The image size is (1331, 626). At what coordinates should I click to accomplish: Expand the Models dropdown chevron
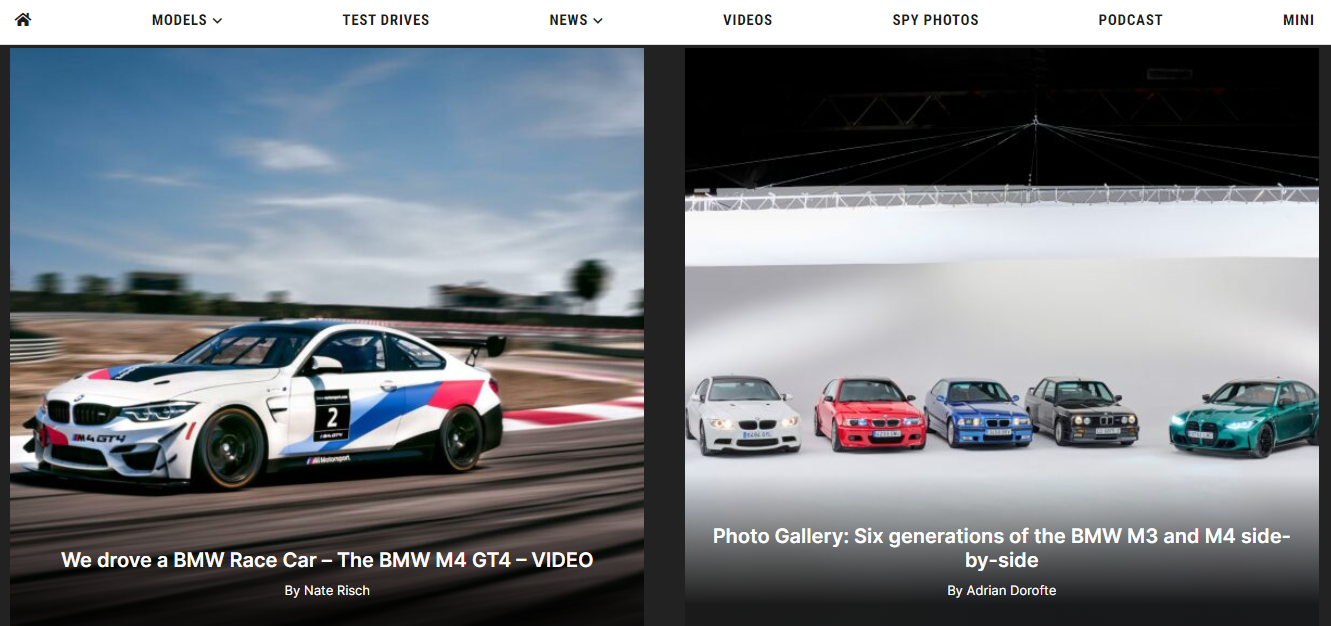coord(218,21)
